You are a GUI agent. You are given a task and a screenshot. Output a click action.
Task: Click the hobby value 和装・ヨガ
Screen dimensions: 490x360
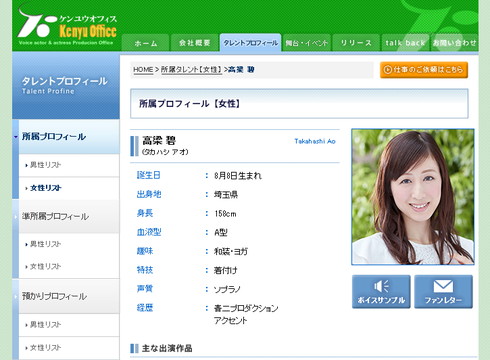click(x=231, y=251)
